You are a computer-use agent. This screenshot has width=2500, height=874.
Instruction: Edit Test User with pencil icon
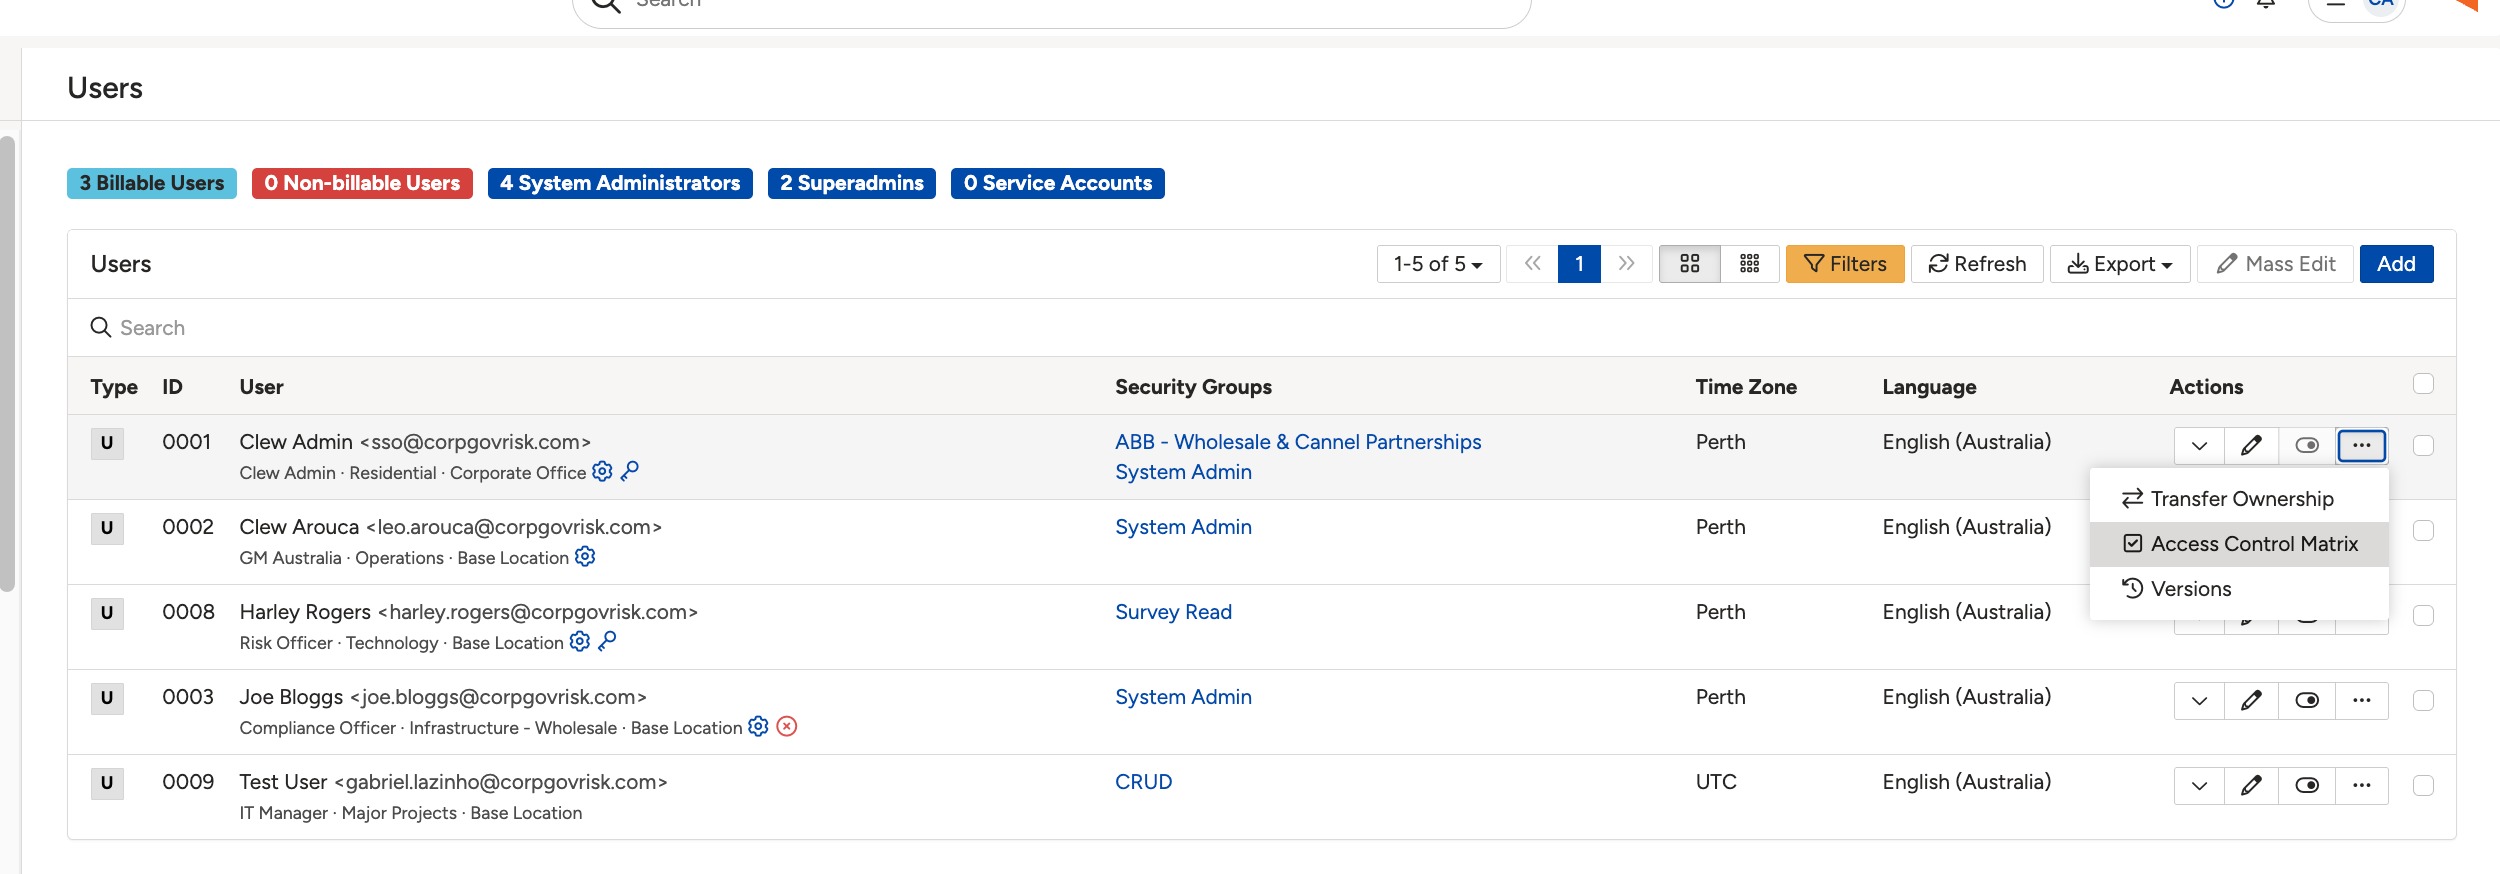click(2251, 786)
